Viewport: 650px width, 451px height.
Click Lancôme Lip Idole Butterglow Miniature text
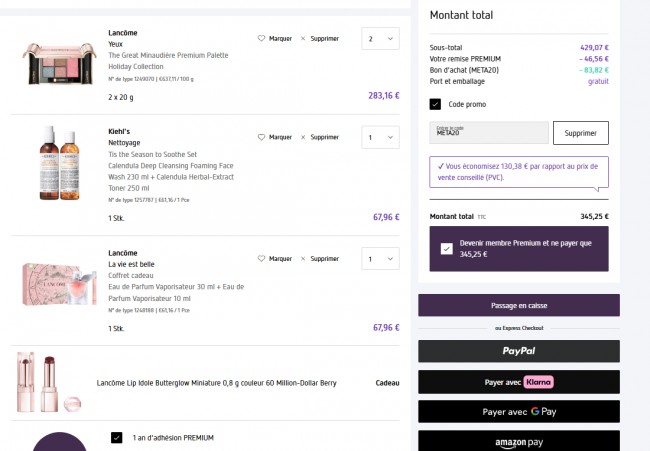[x=216, y=383]
